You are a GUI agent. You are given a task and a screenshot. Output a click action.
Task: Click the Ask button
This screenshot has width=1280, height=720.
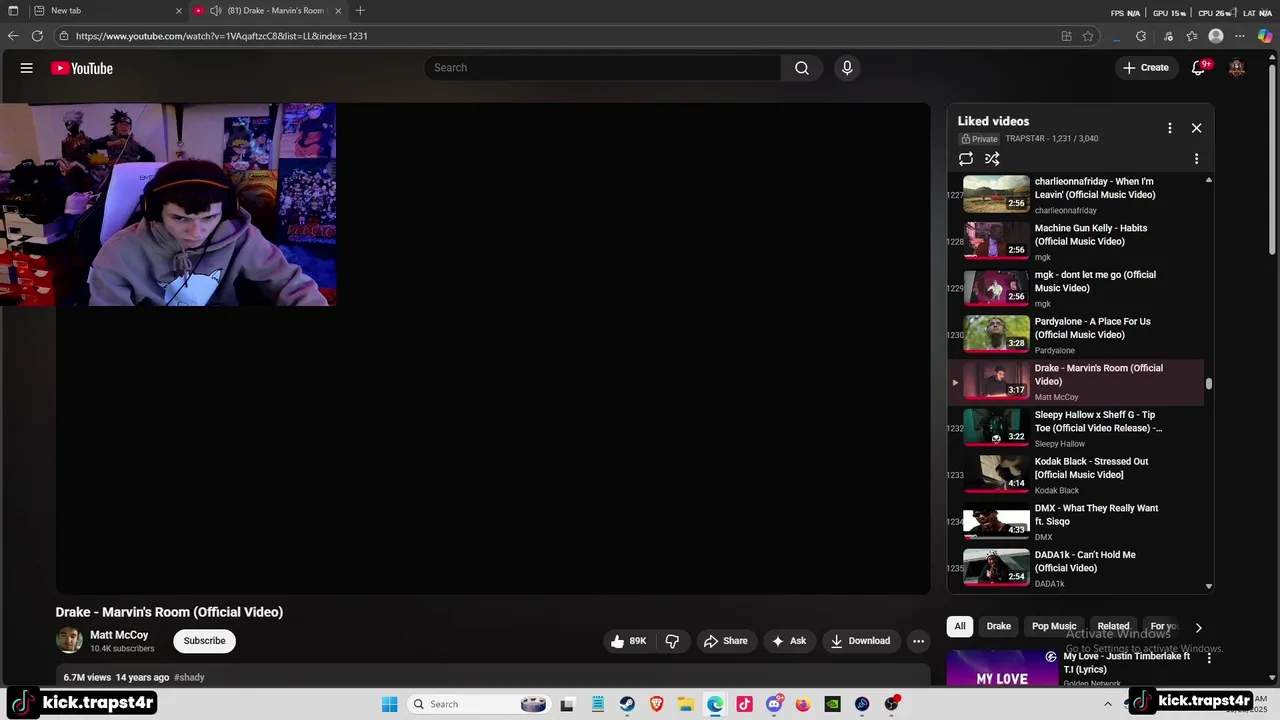click(788, 641)
